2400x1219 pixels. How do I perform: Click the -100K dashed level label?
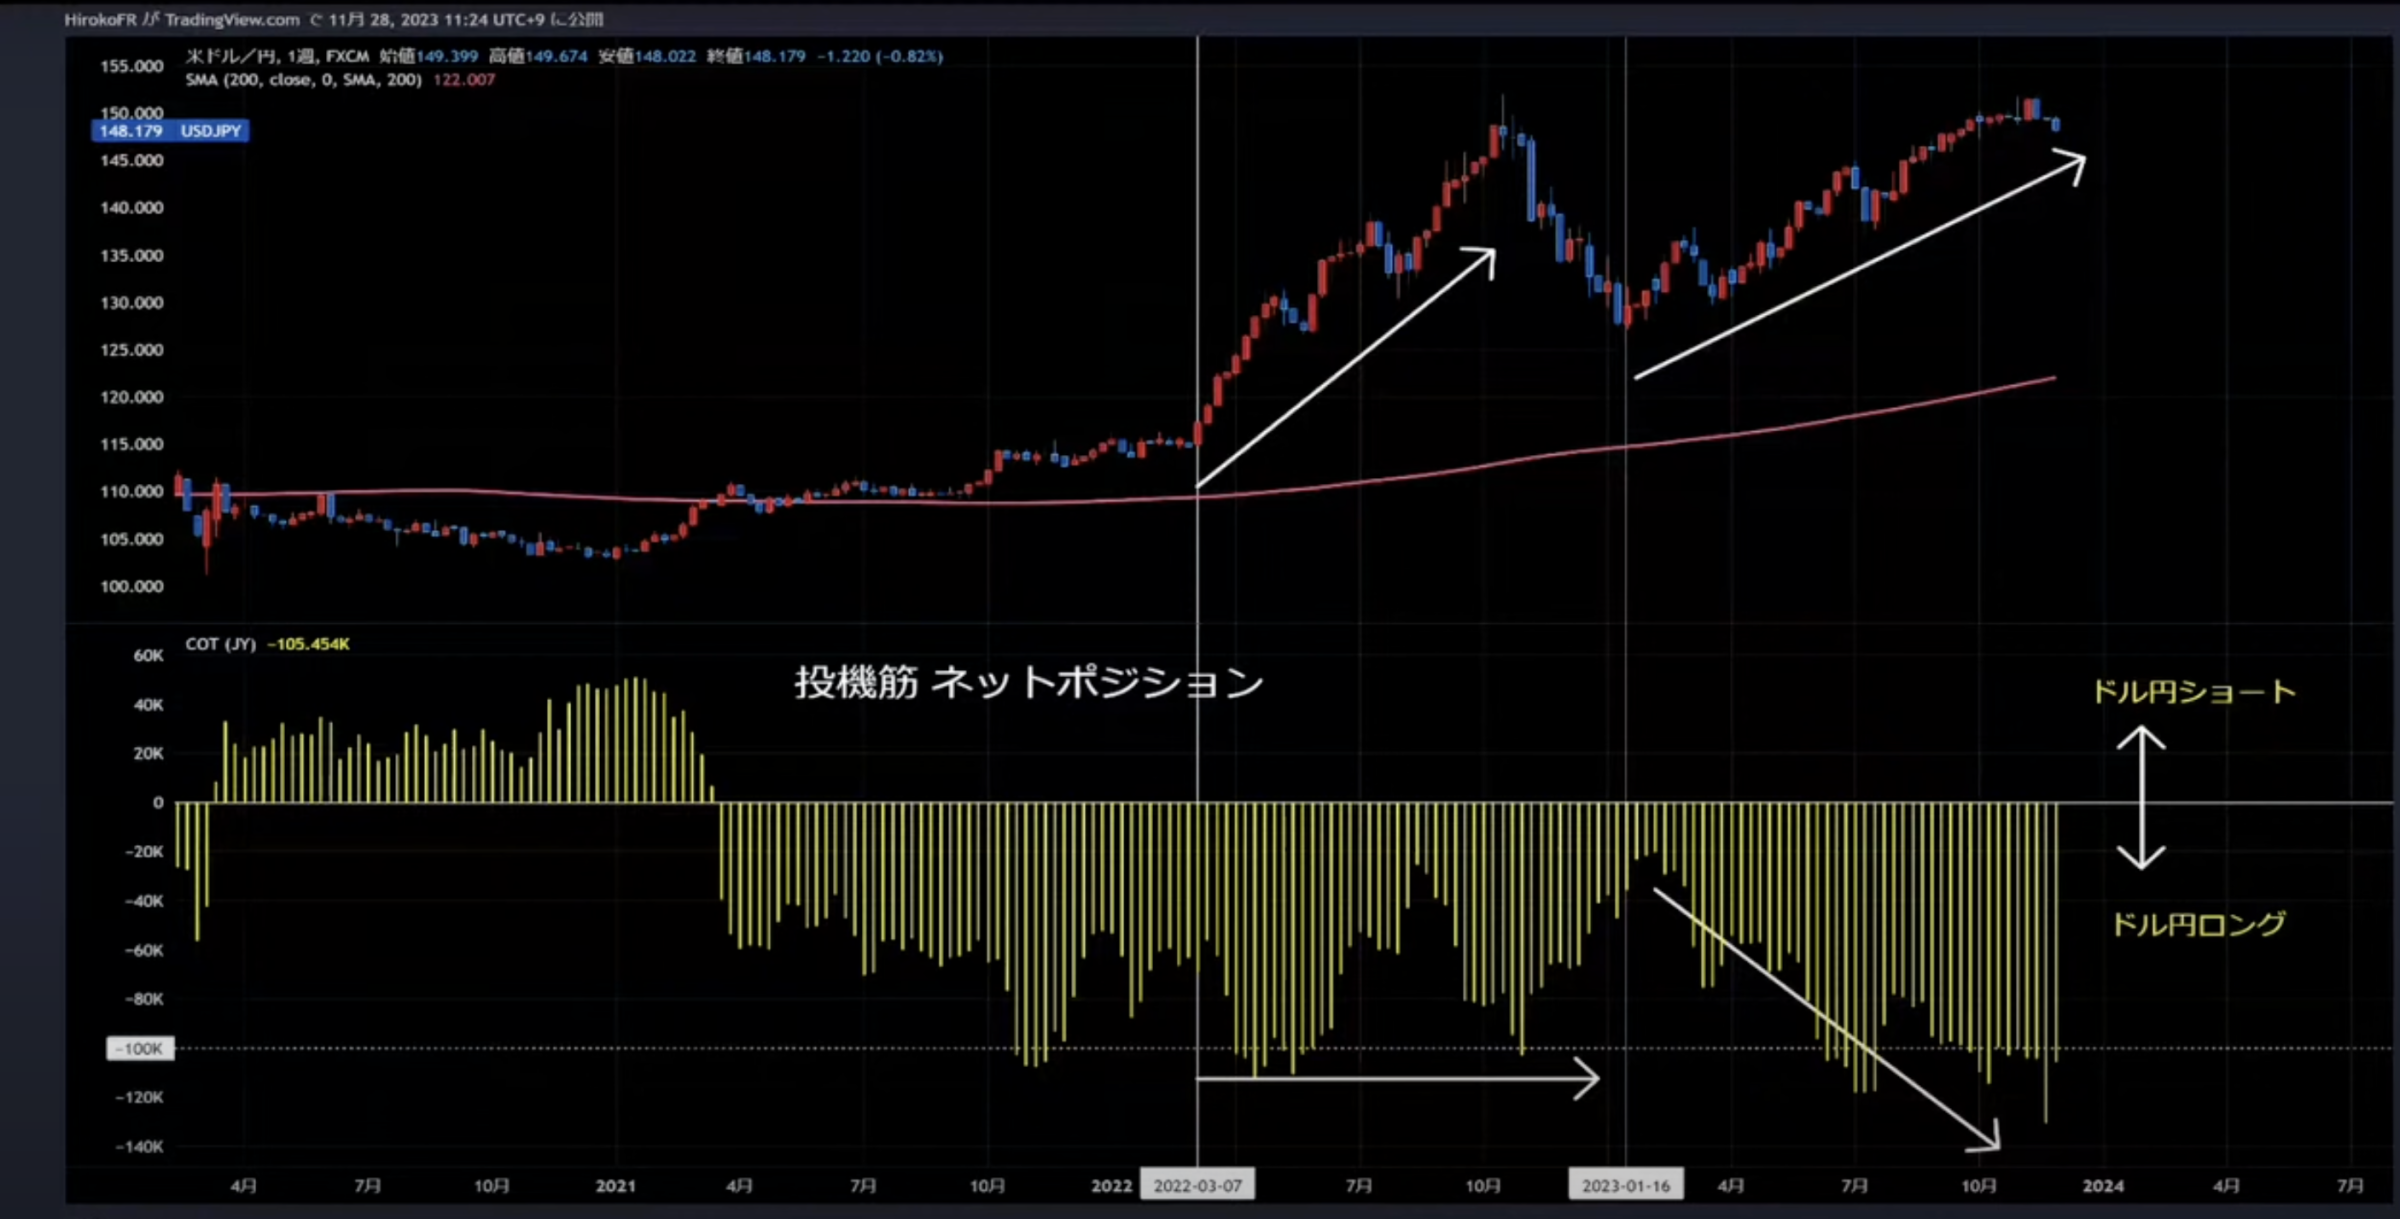(138, 1048)
